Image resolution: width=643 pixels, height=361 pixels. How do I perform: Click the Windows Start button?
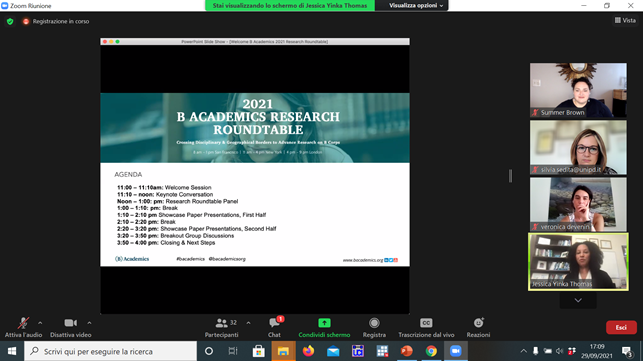pos(12,351)
